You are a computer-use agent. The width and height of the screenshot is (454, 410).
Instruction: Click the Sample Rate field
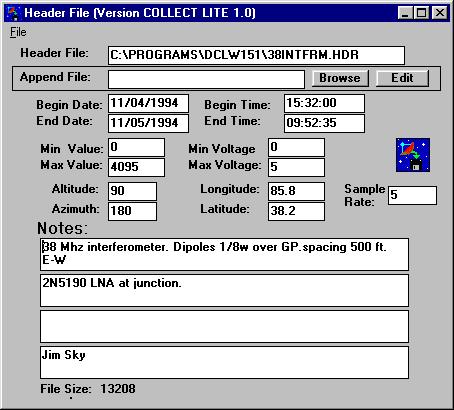[x=412, y=195]
